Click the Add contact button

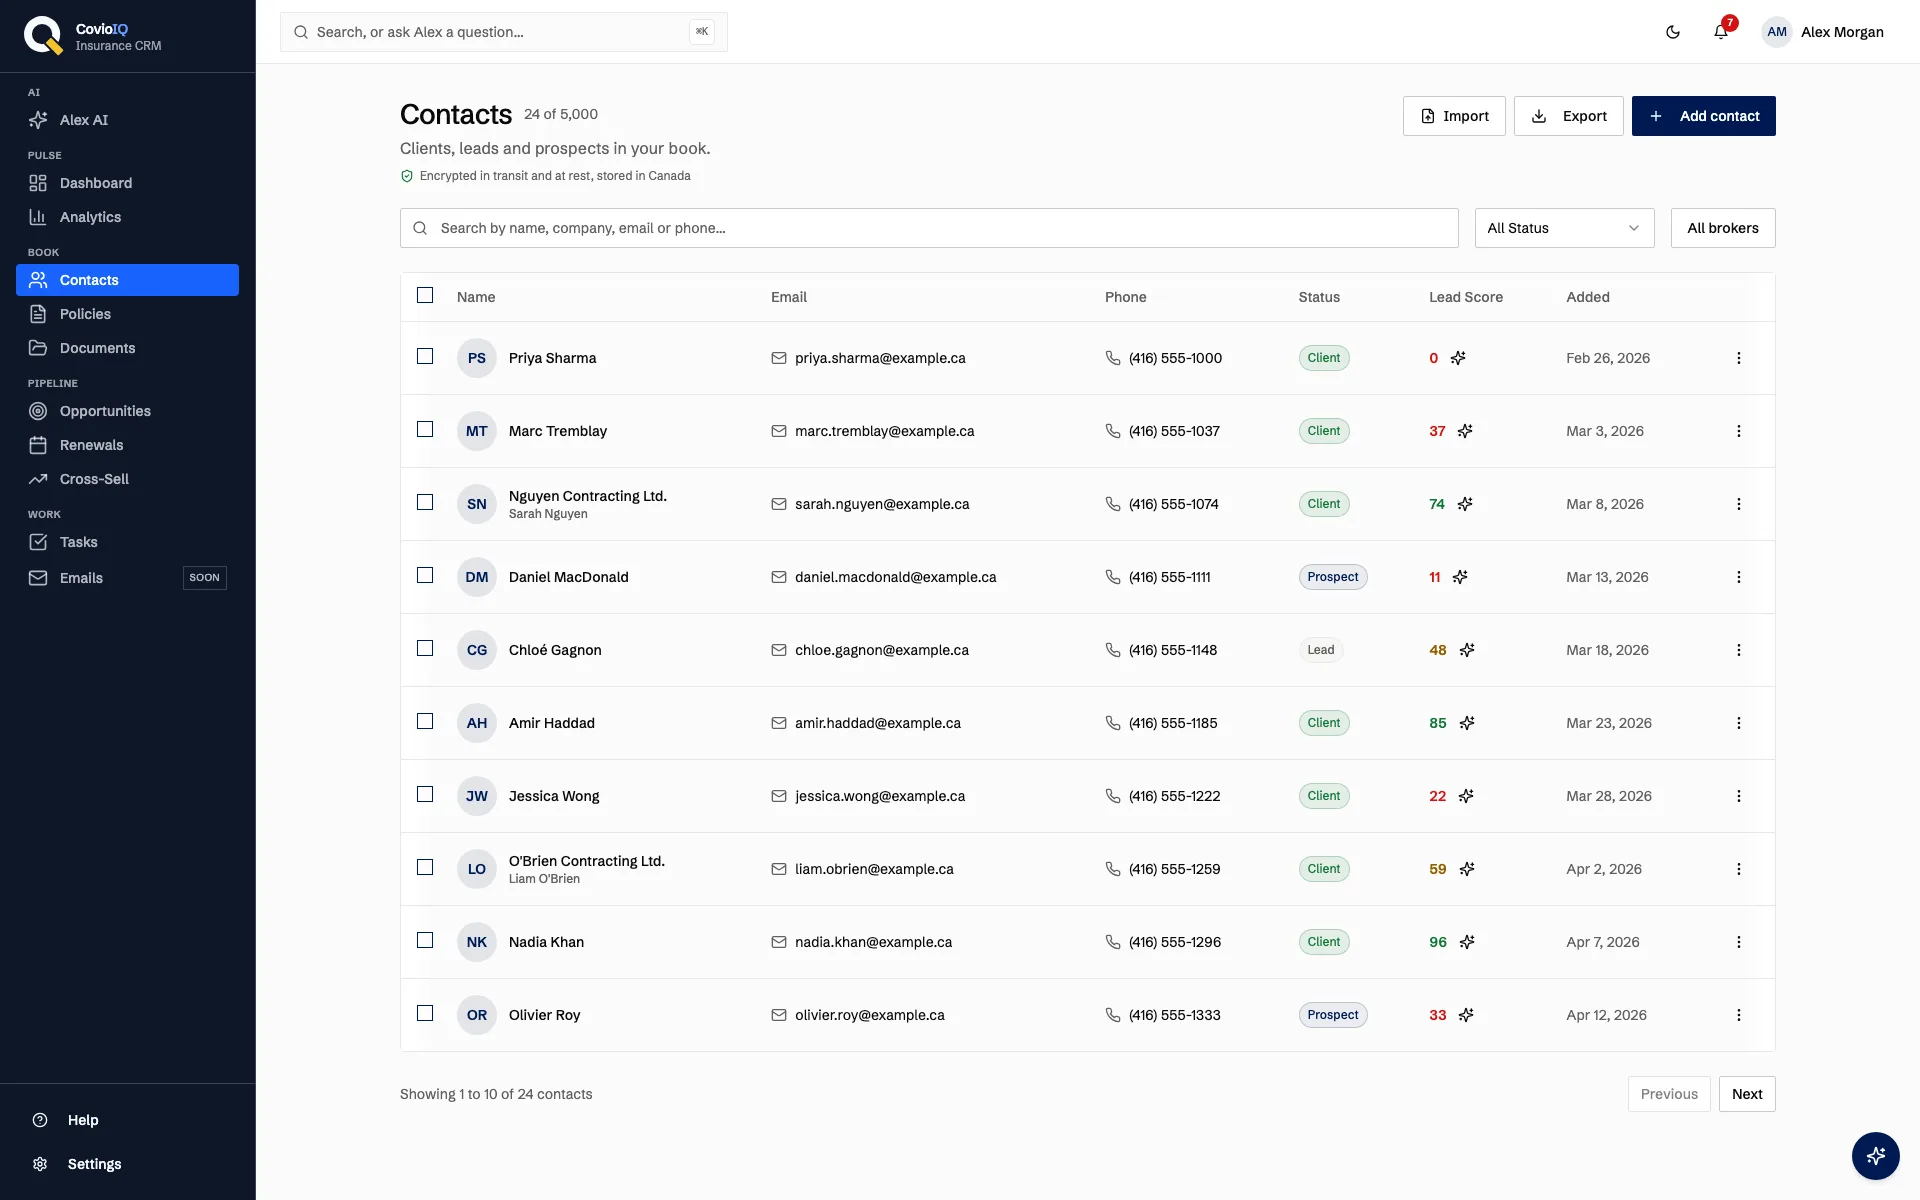click(x=1703, y=116)
